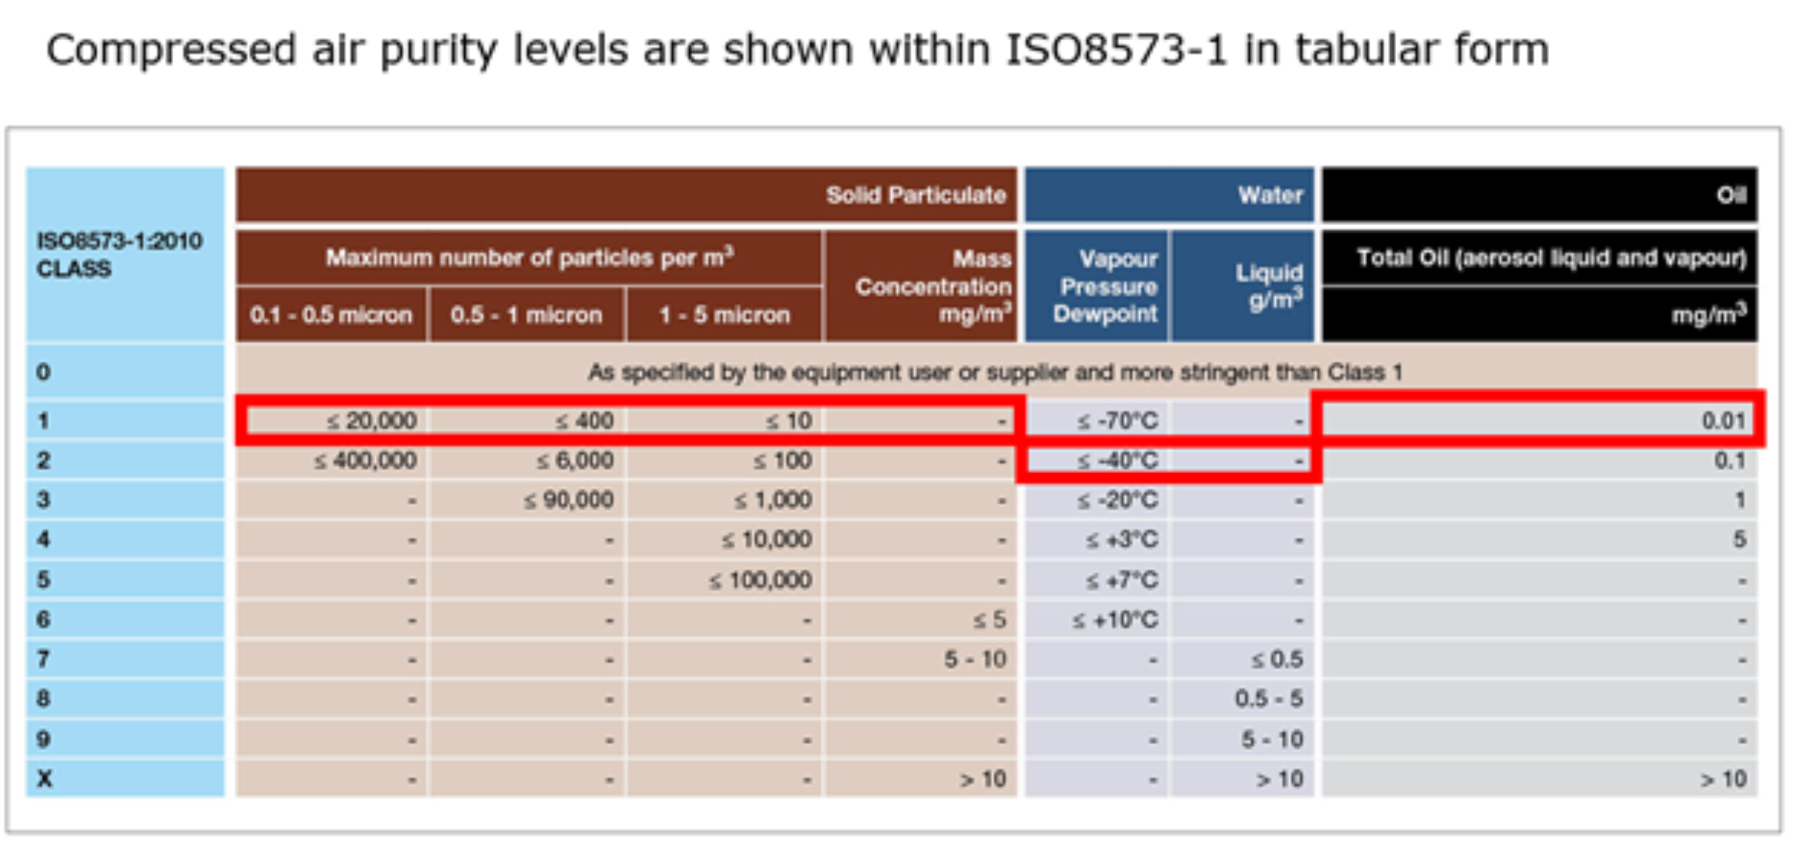Click the blue 'Water' header
Screen dimensions: 1800x857
point(1169,194)
